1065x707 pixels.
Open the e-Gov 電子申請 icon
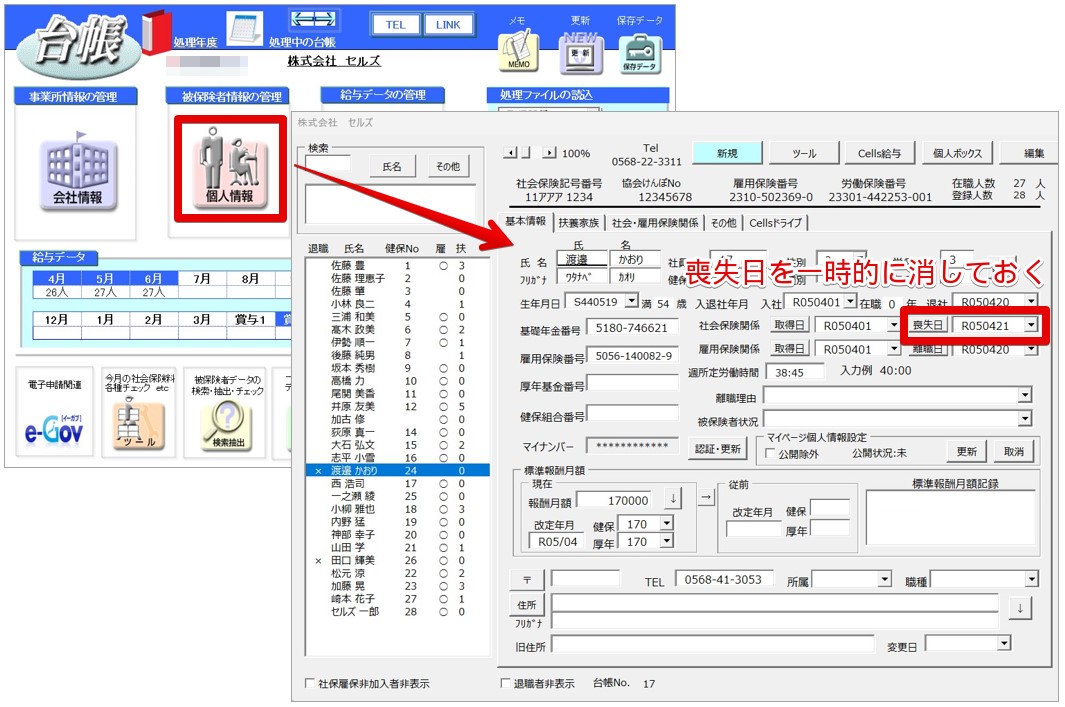[54, 431]
